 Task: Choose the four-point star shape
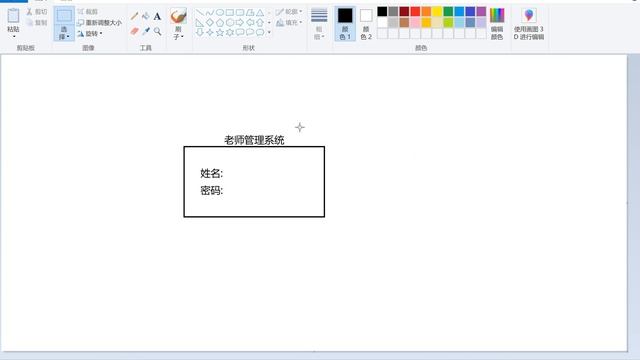pos(210,32)
